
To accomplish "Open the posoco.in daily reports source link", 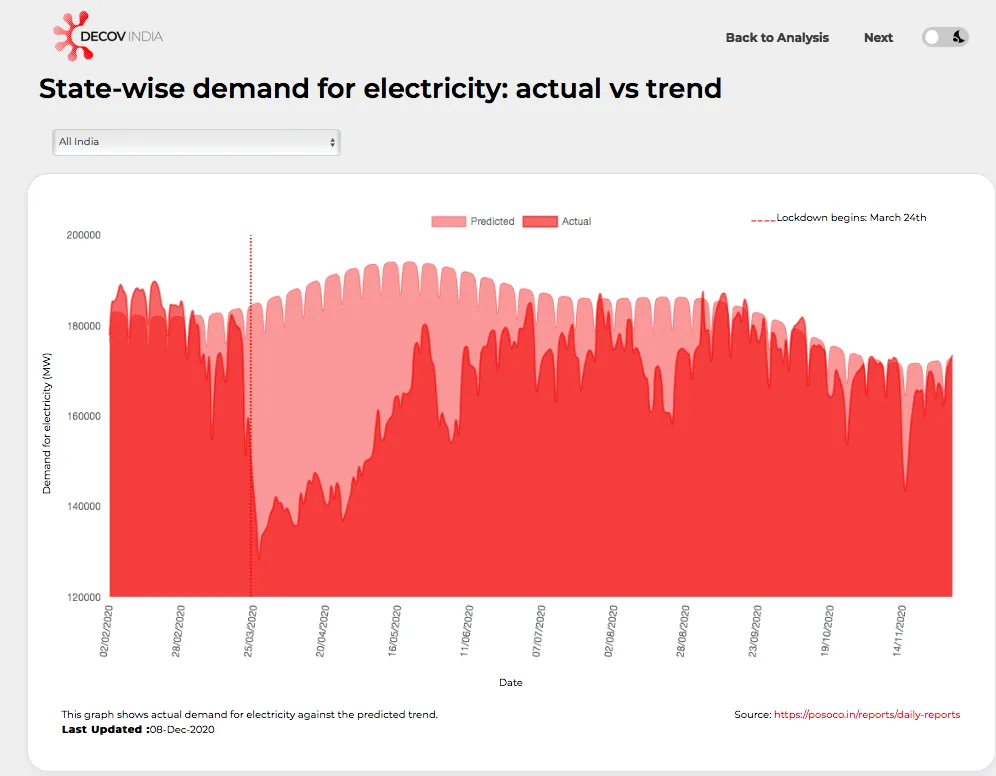I will click(866, 714).
